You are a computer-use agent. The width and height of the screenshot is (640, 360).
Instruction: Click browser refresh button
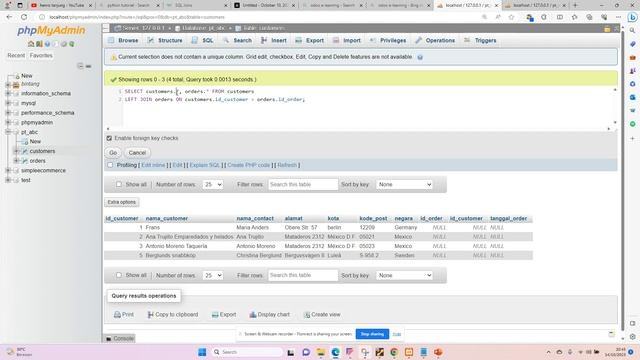pyautogui.click(x=24, y=17)
